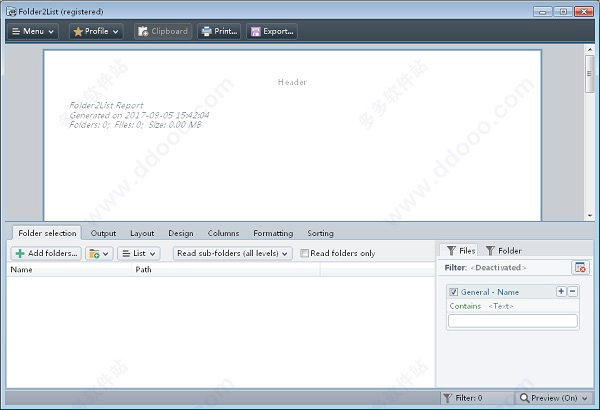Enable Read folders only checkbox
Screen dimensions: 600x410
[x=304, y=253]
